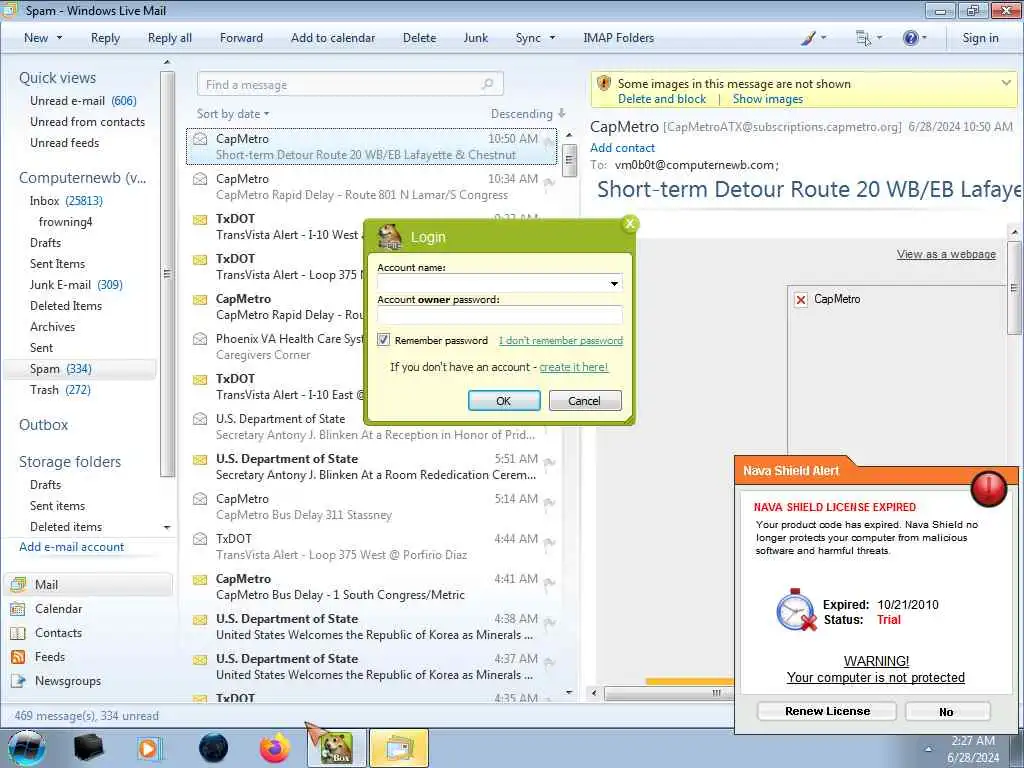This screenshot has width=1024, height=768.
Task: Open the Sync dropdown arrow
Action: (552, 38)
